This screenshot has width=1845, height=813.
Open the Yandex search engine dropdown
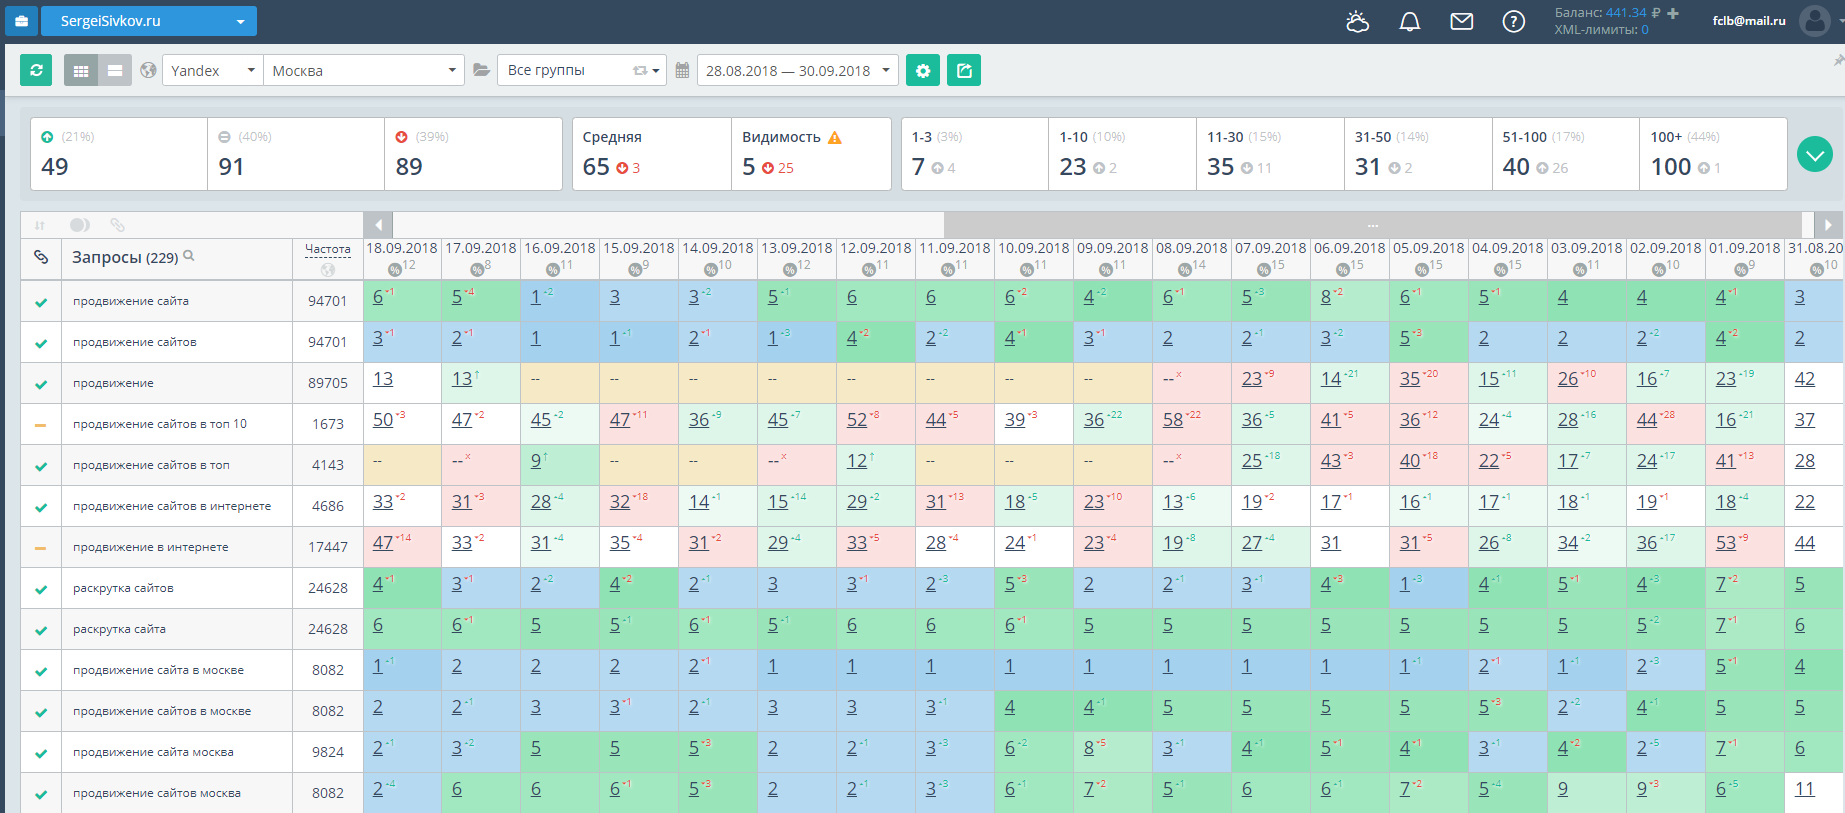pyautogui.click(x=212, y=70)
